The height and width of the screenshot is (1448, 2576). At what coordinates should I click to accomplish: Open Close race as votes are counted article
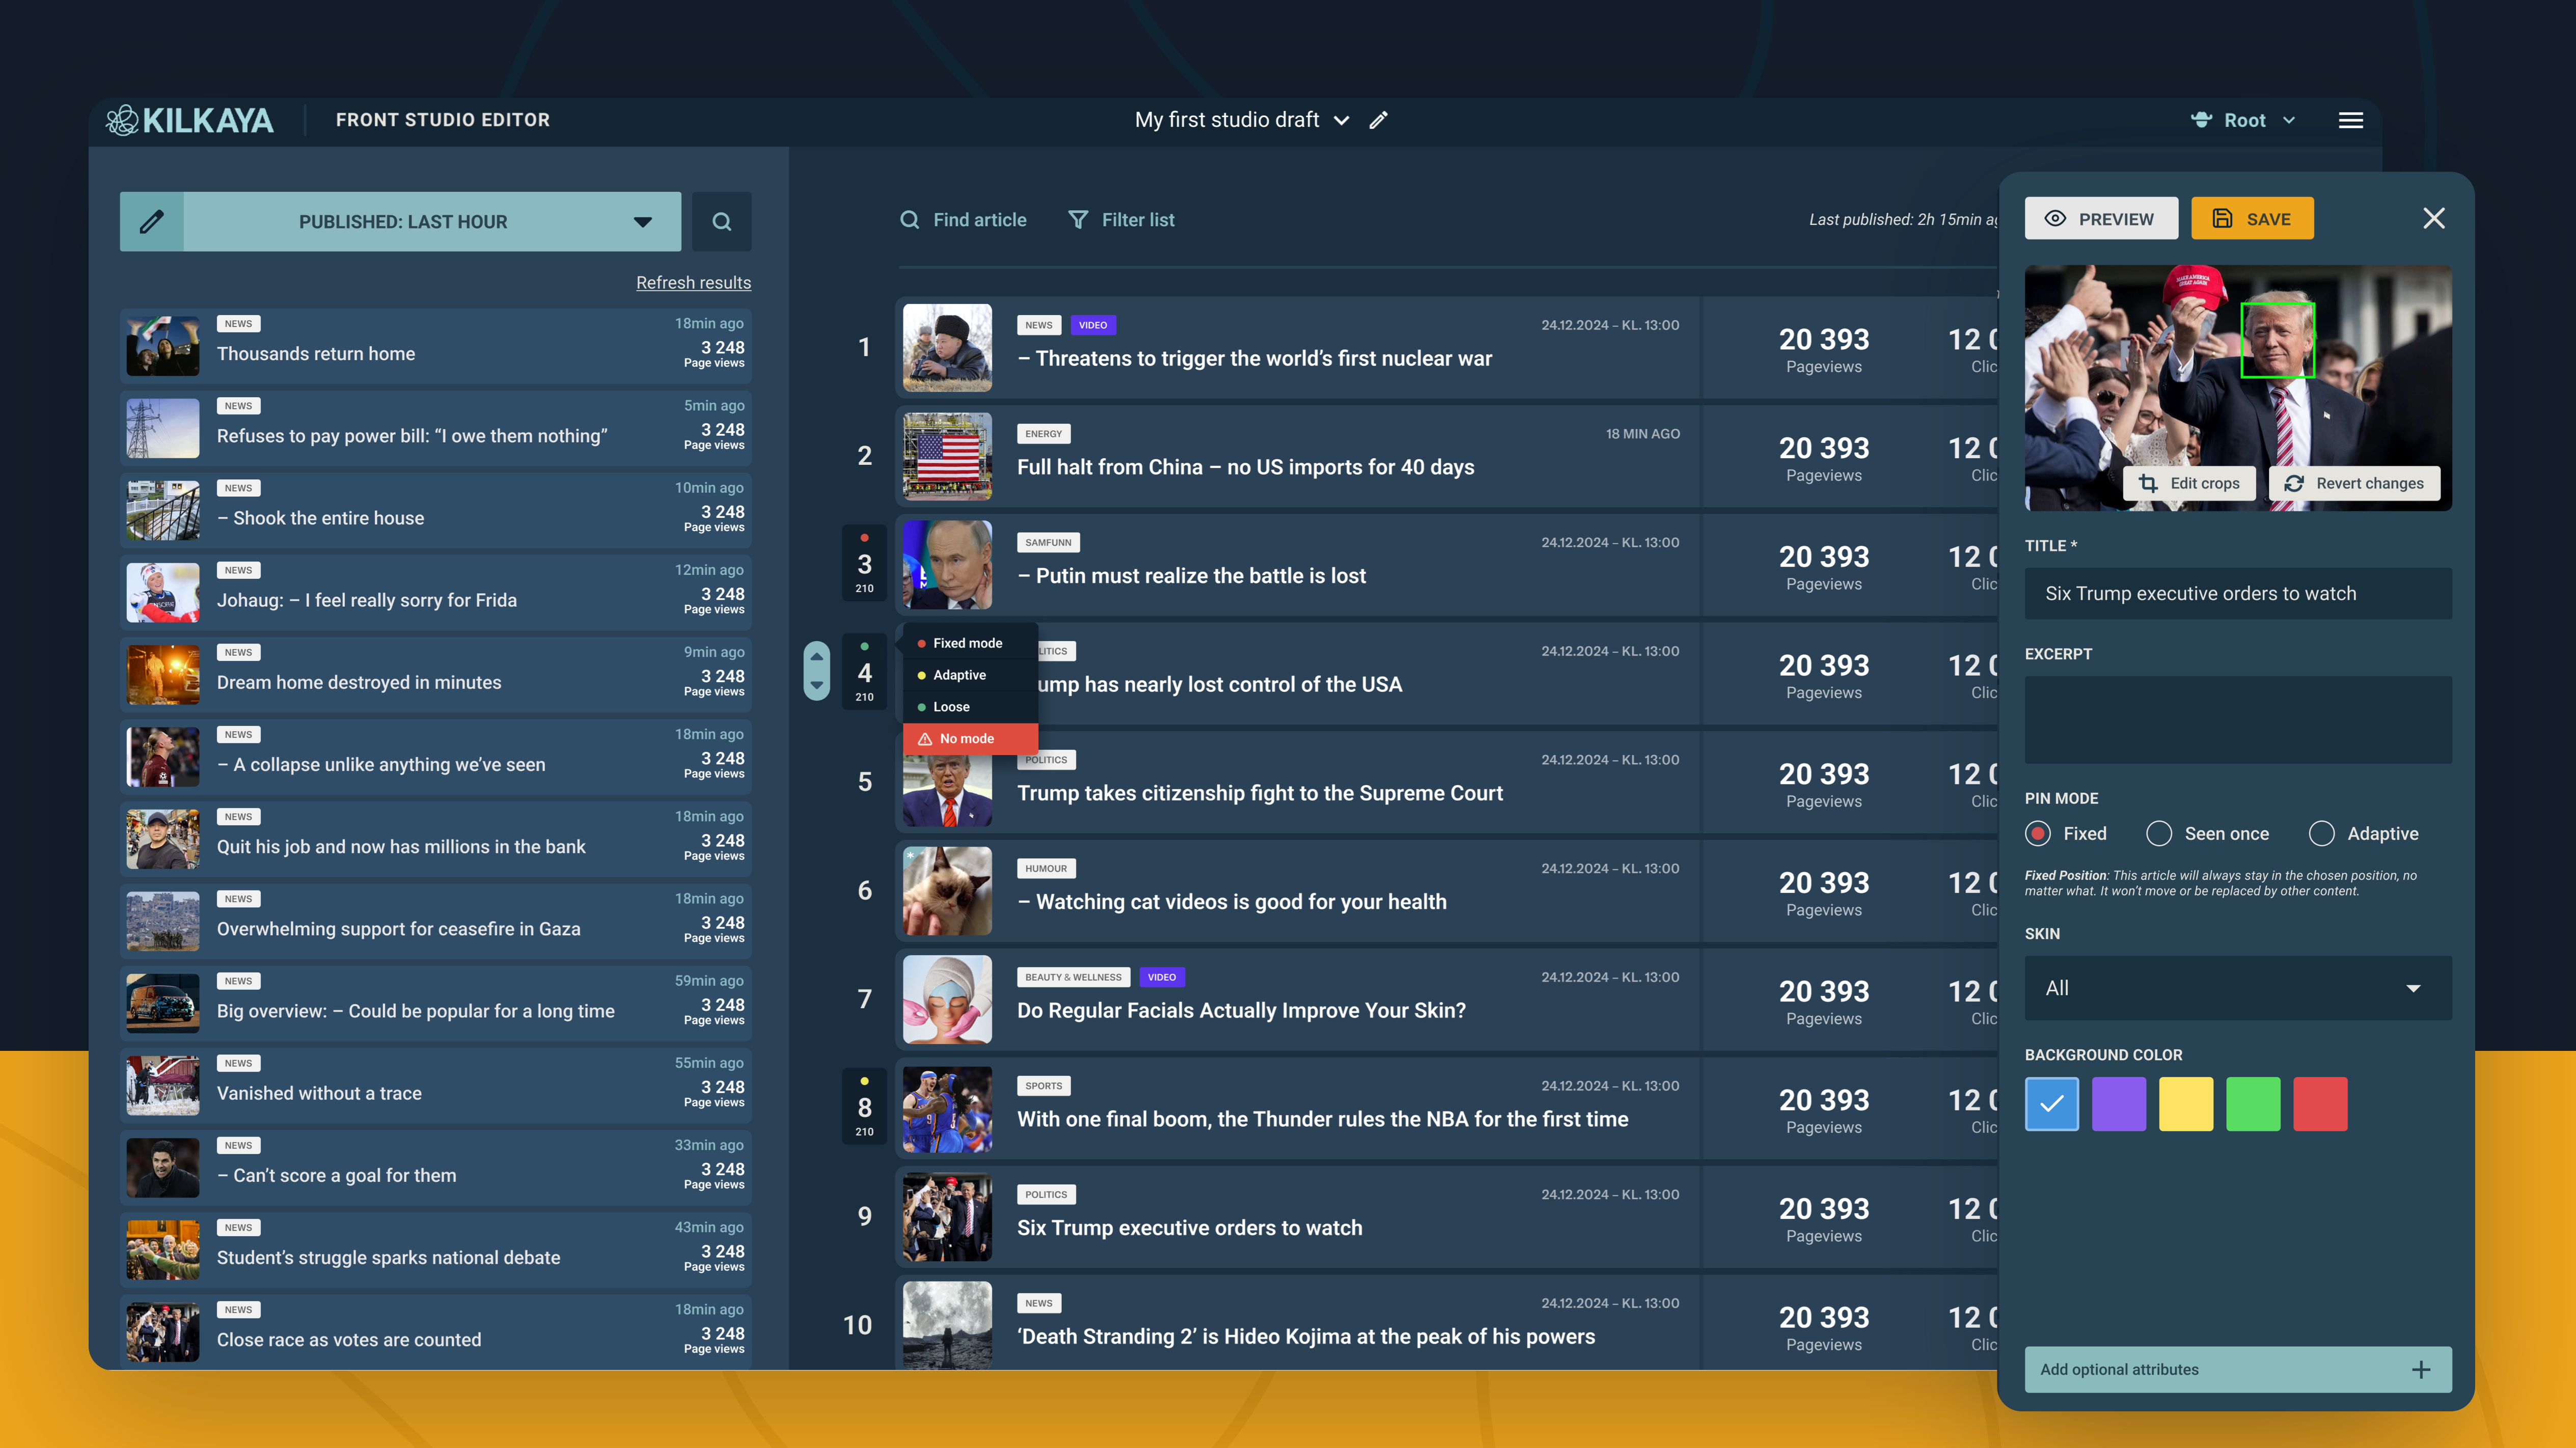(435, 1331)
